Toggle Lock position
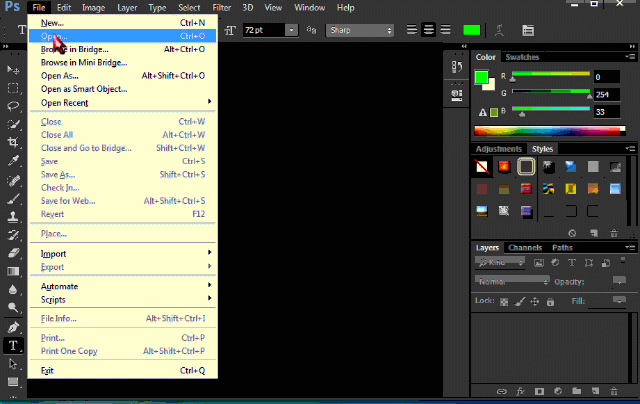Image resolution: width=640 pixels, height=404 pixels. pyautogui.click(x=535, y=302)
